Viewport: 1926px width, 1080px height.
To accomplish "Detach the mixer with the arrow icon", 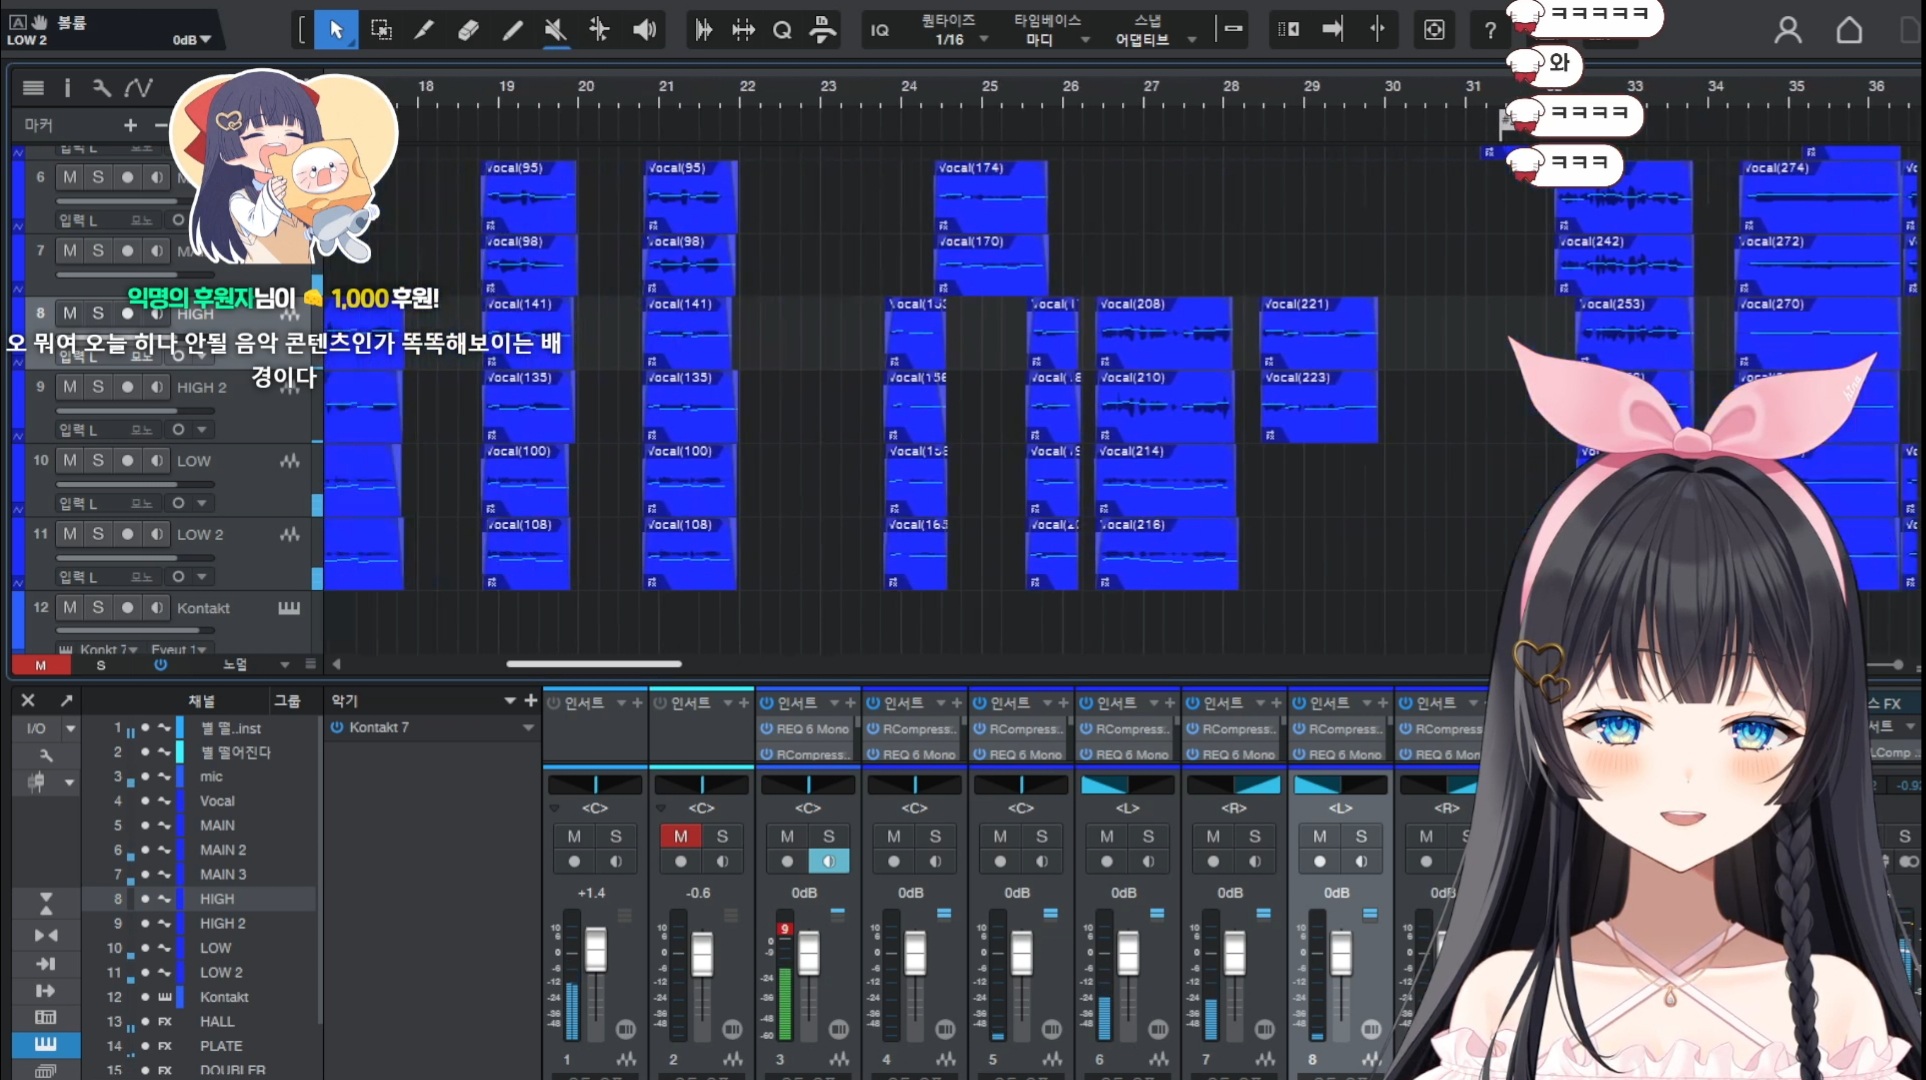I will point(66,700).
